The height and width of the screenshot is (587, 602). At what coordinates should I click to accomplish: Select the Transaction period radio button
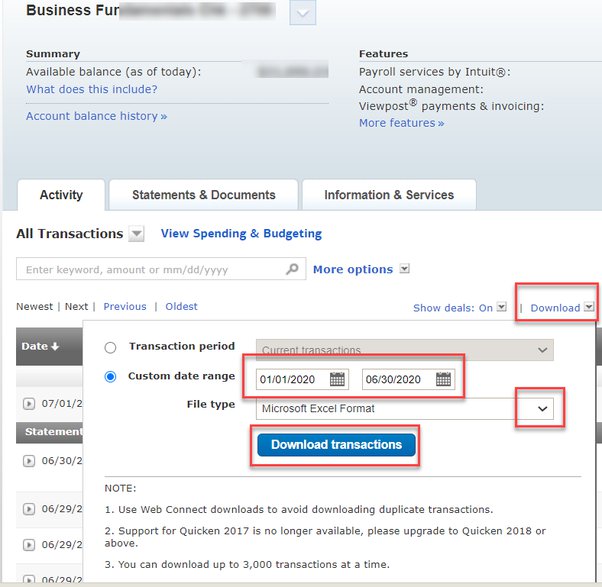point(110,347)
